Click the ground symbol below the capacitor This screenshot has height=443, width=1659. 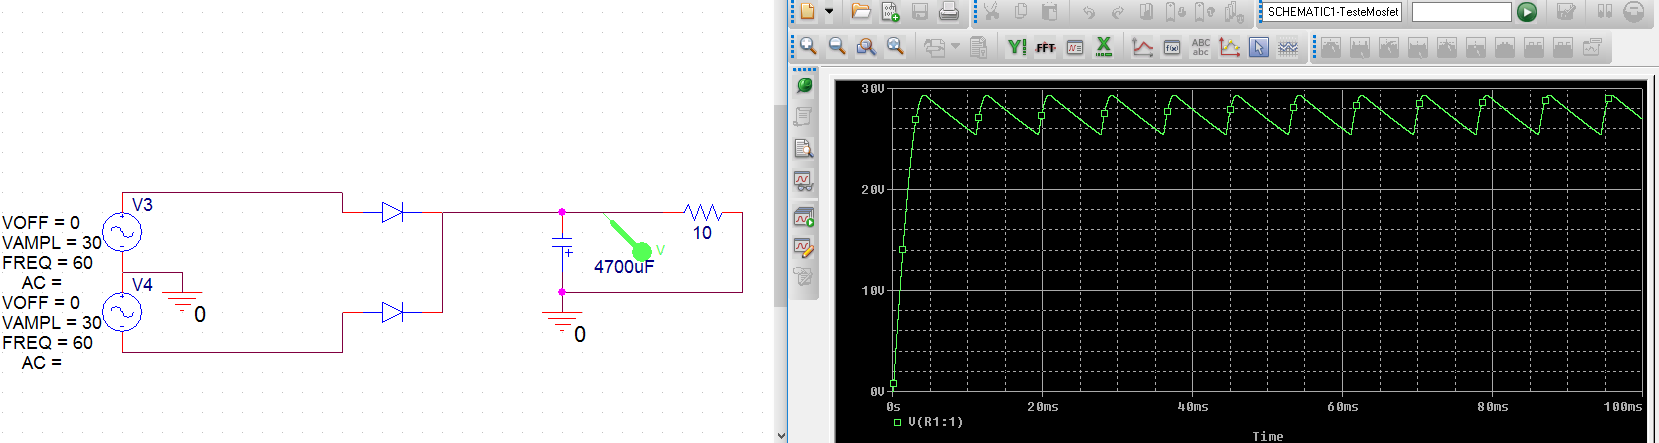[562, 321]
